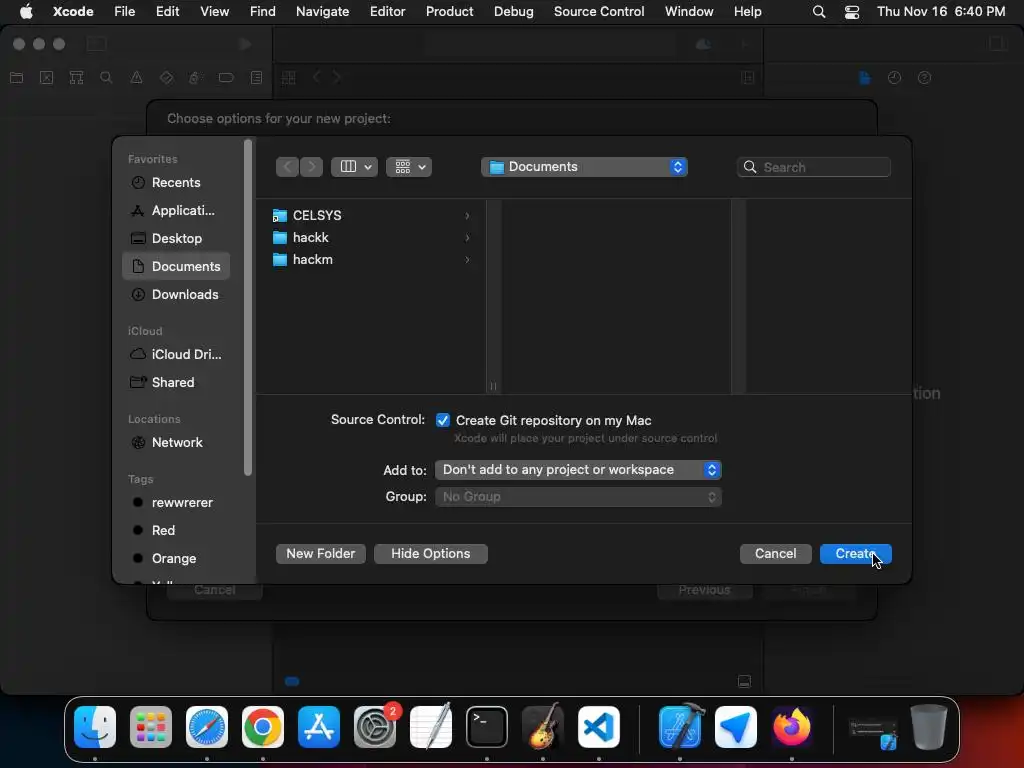Screen dimensions: 1024x768
Task: Focus the Search field
Action: pyautogui.click(x=814, y=167)
